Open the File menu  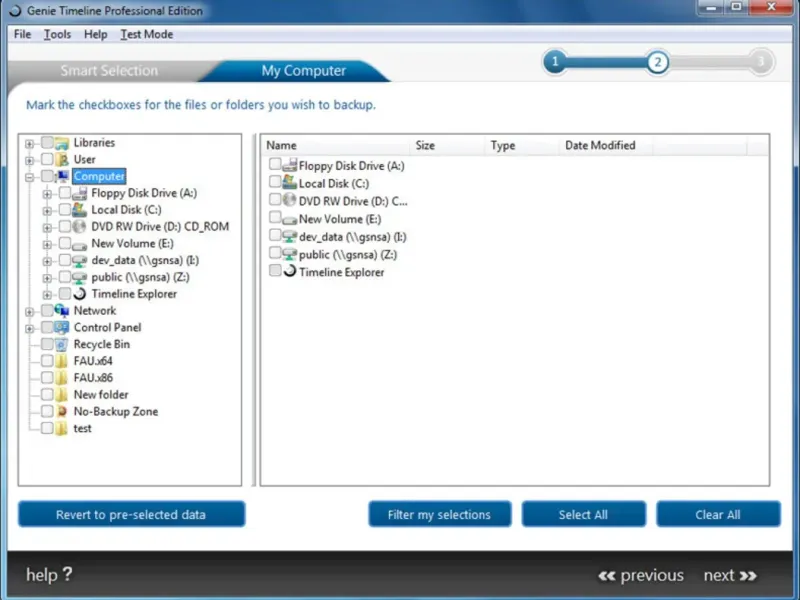[x=22, y=34]
